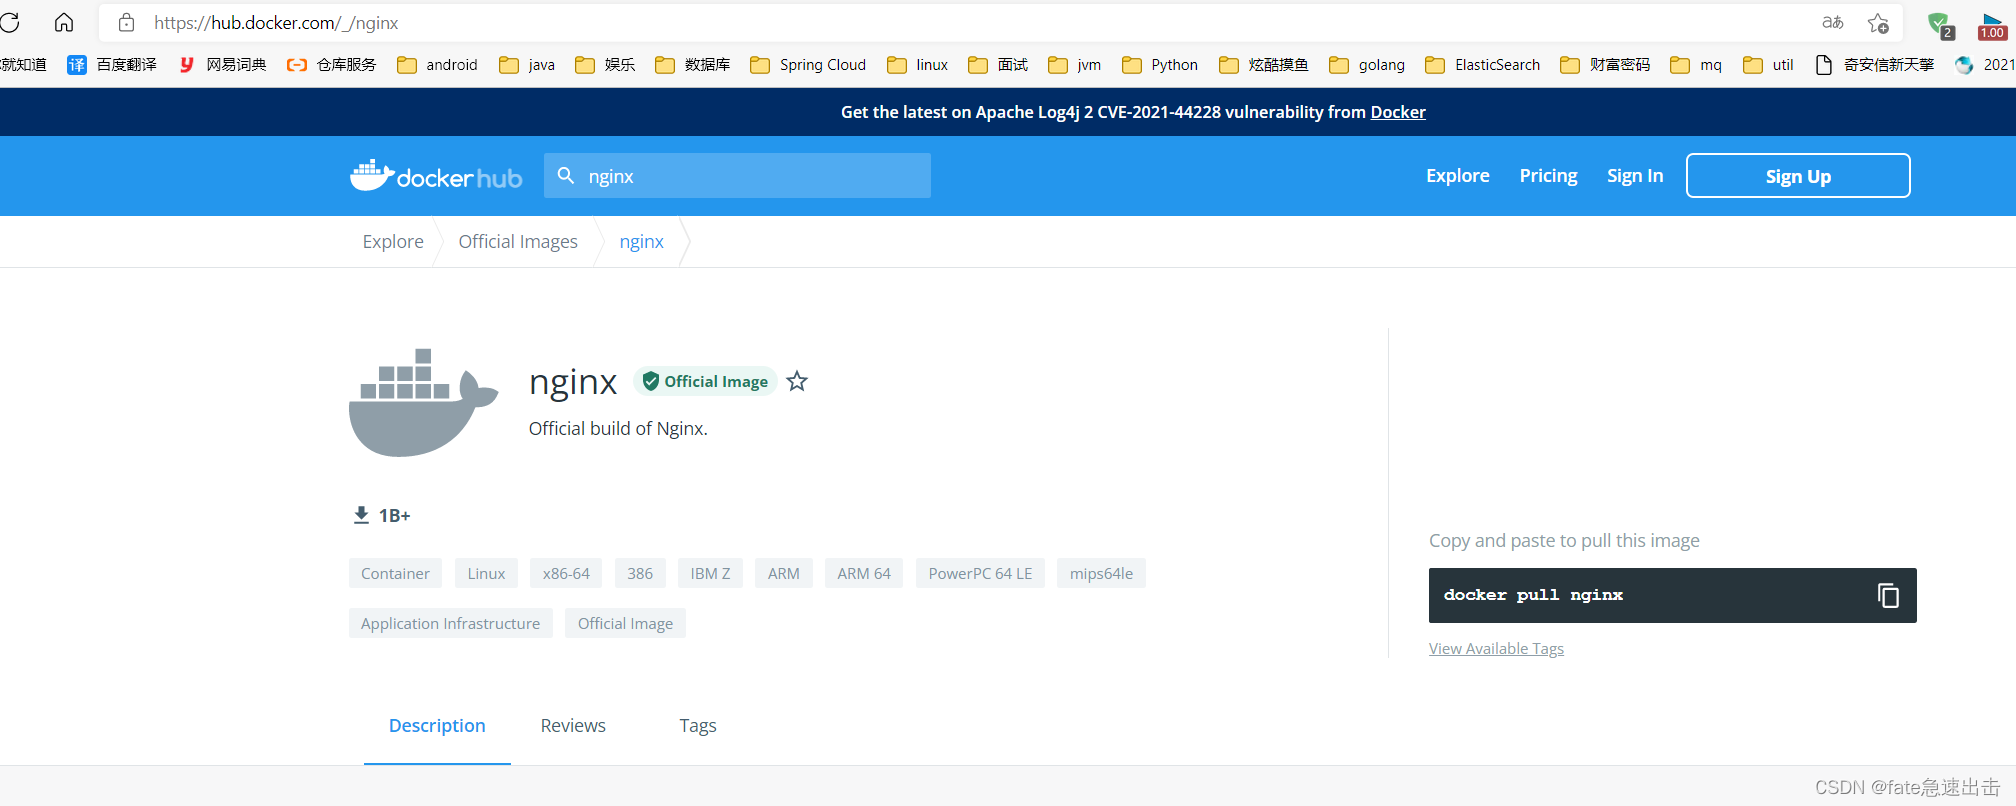Image resolution: width=2016 pixels, height=806 pixels.
Task: Copy the docker pull nginx command
Action: click(1888, 596)
